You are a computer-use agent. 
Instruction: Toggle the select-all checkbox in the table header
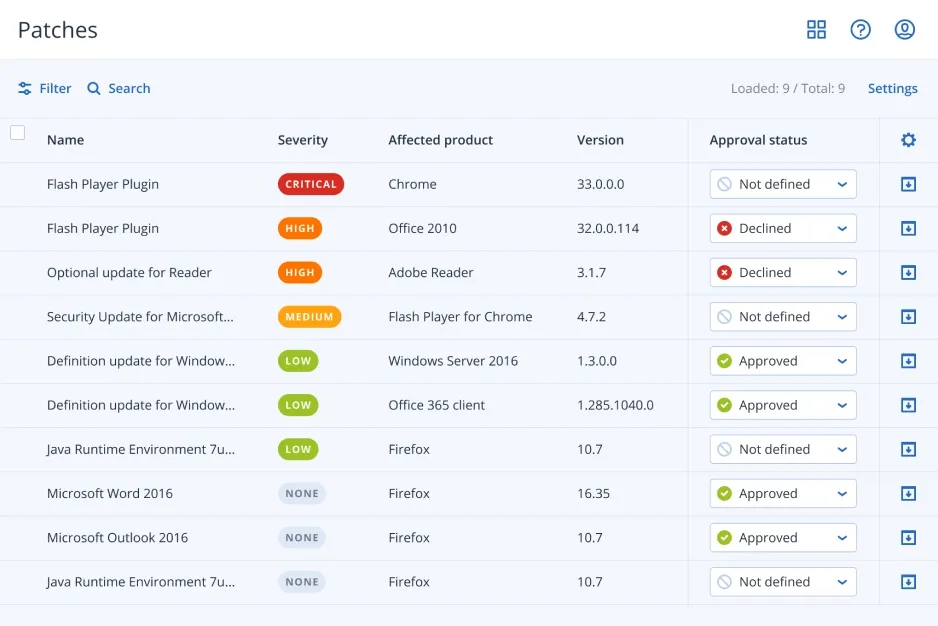17,132
